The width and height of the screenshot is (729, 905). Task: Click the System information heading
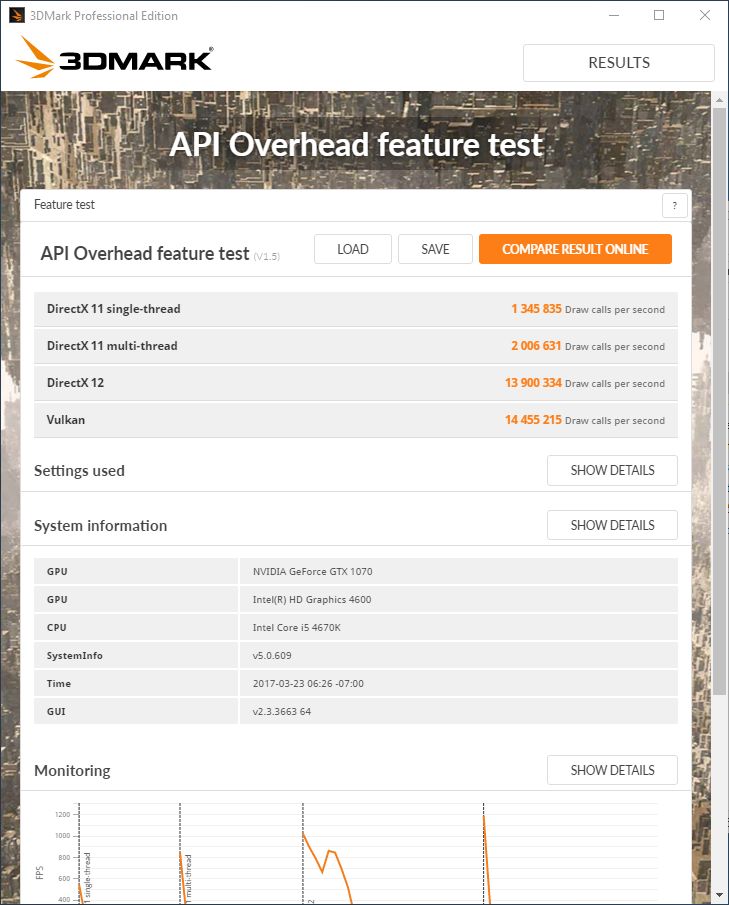pyautogui.click(x=100, y=525)
